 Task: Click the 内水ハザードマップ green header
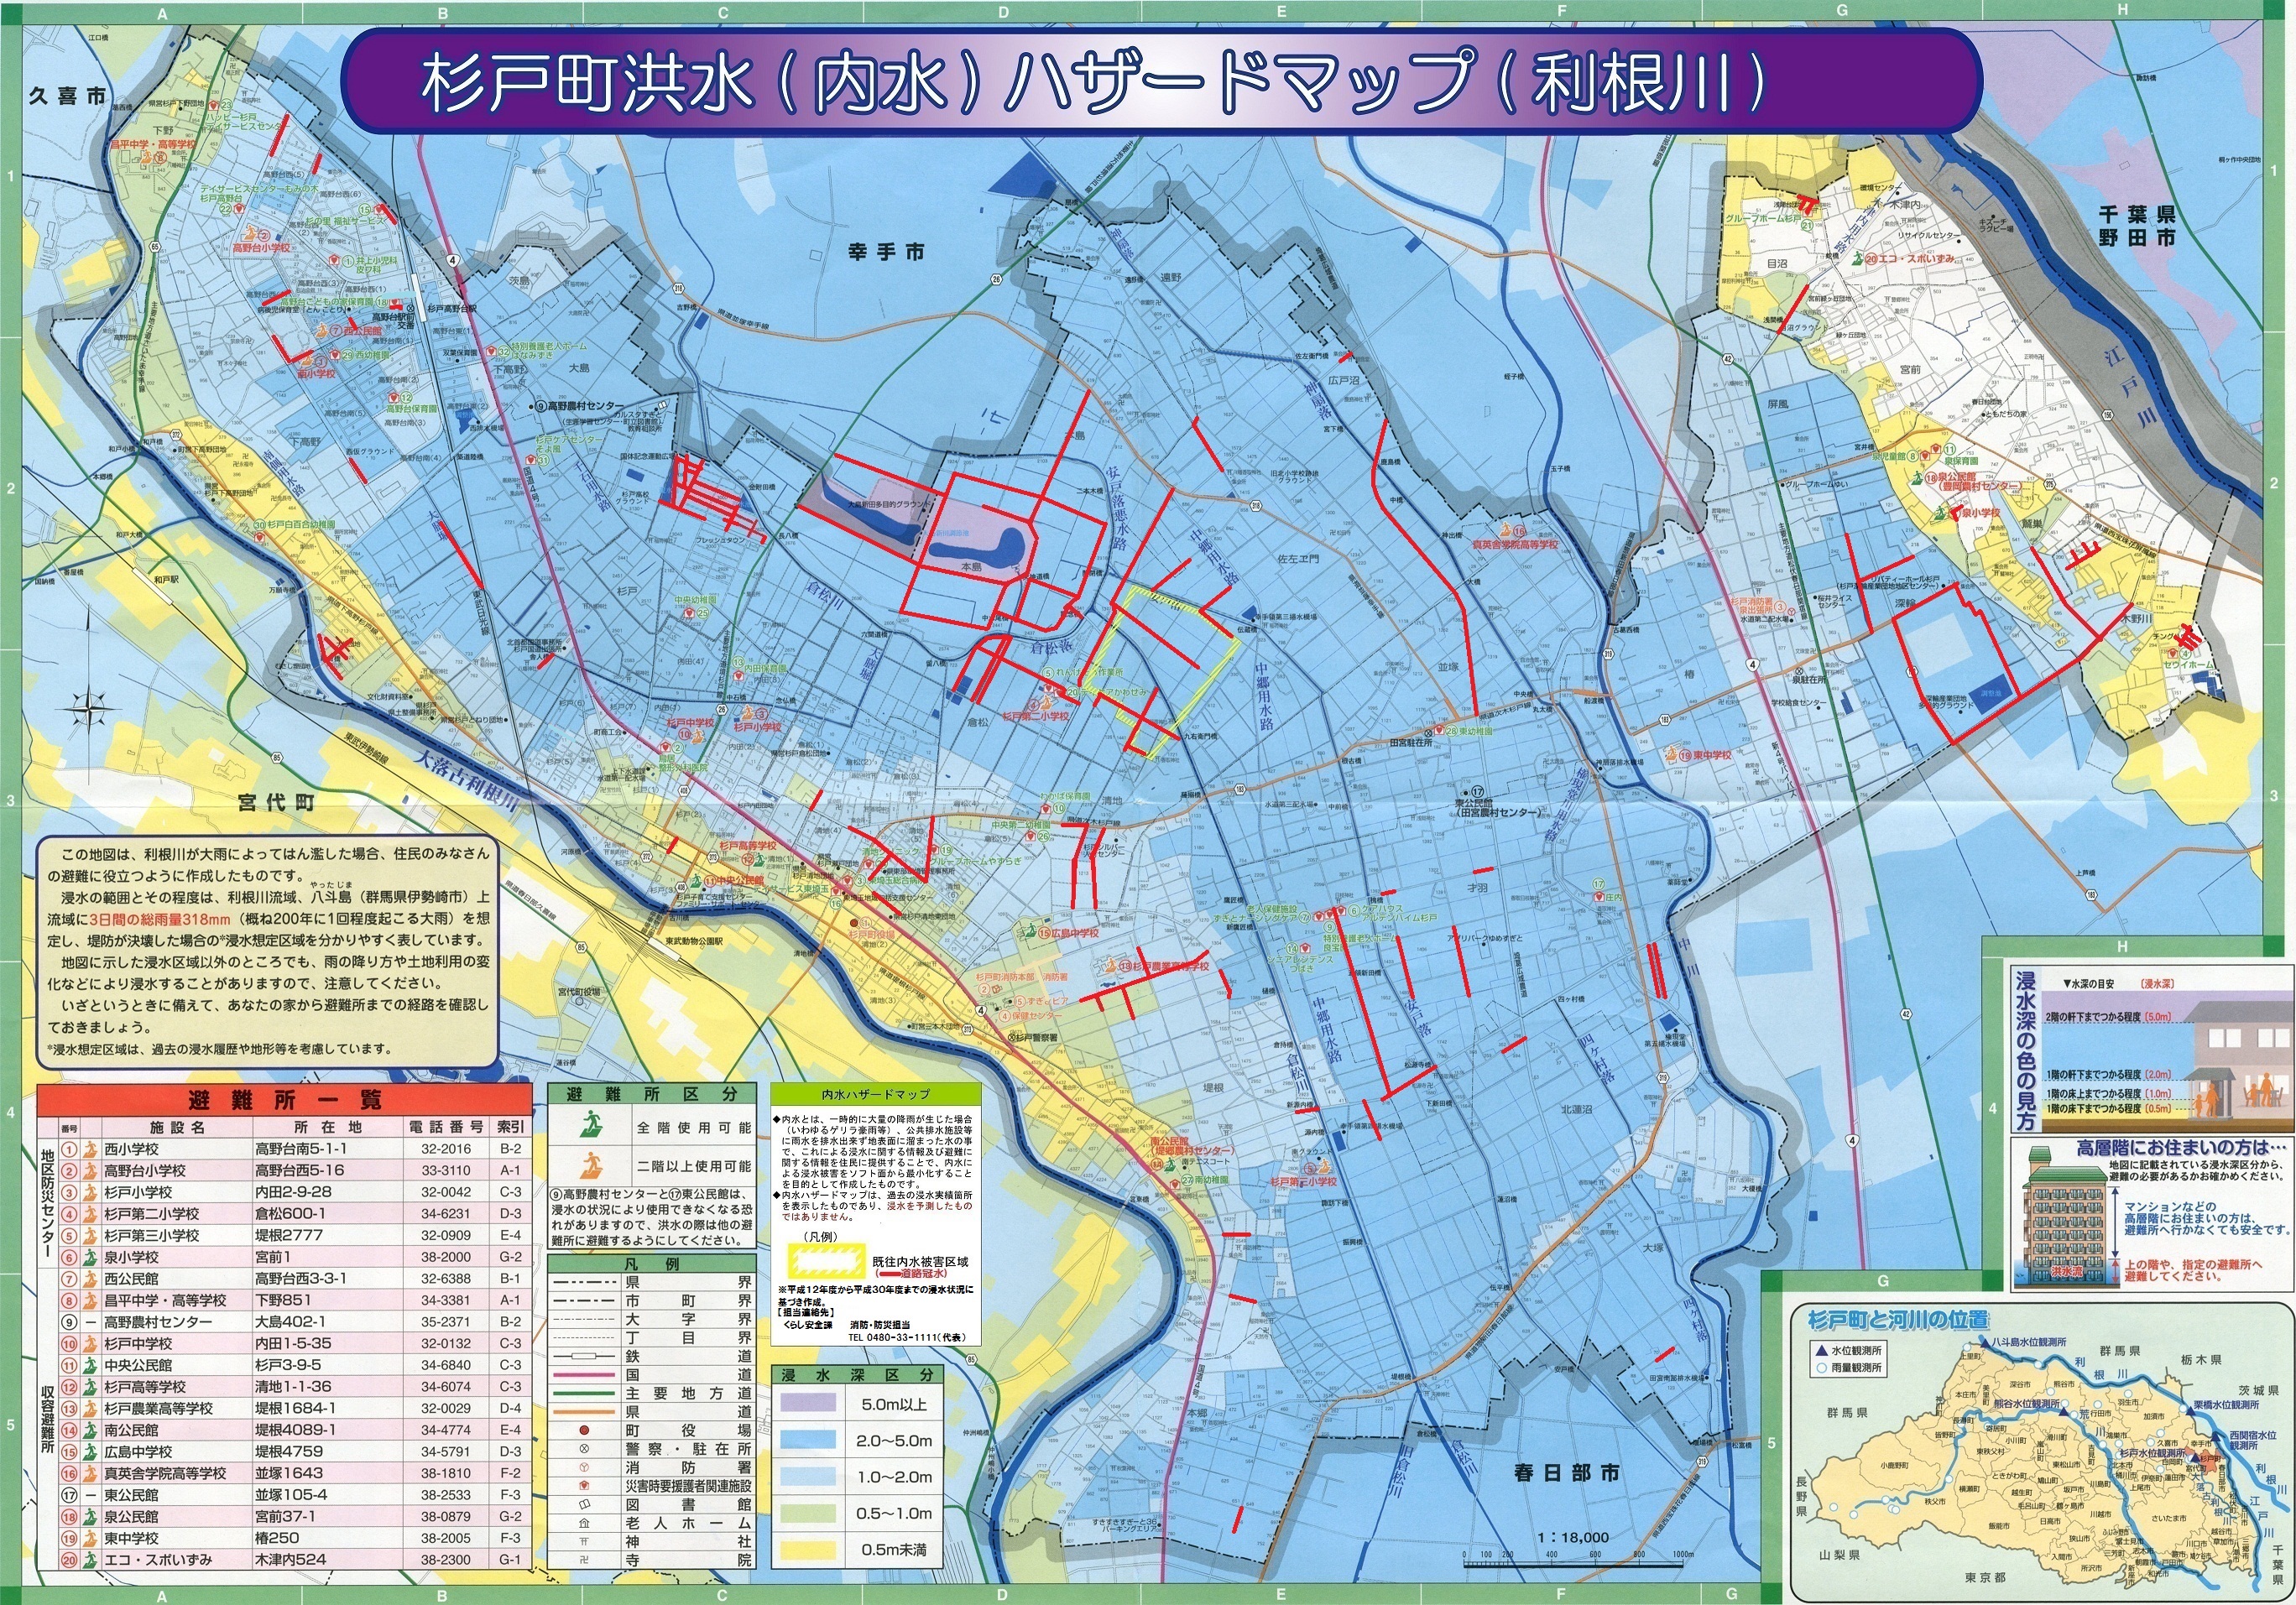875,1095
